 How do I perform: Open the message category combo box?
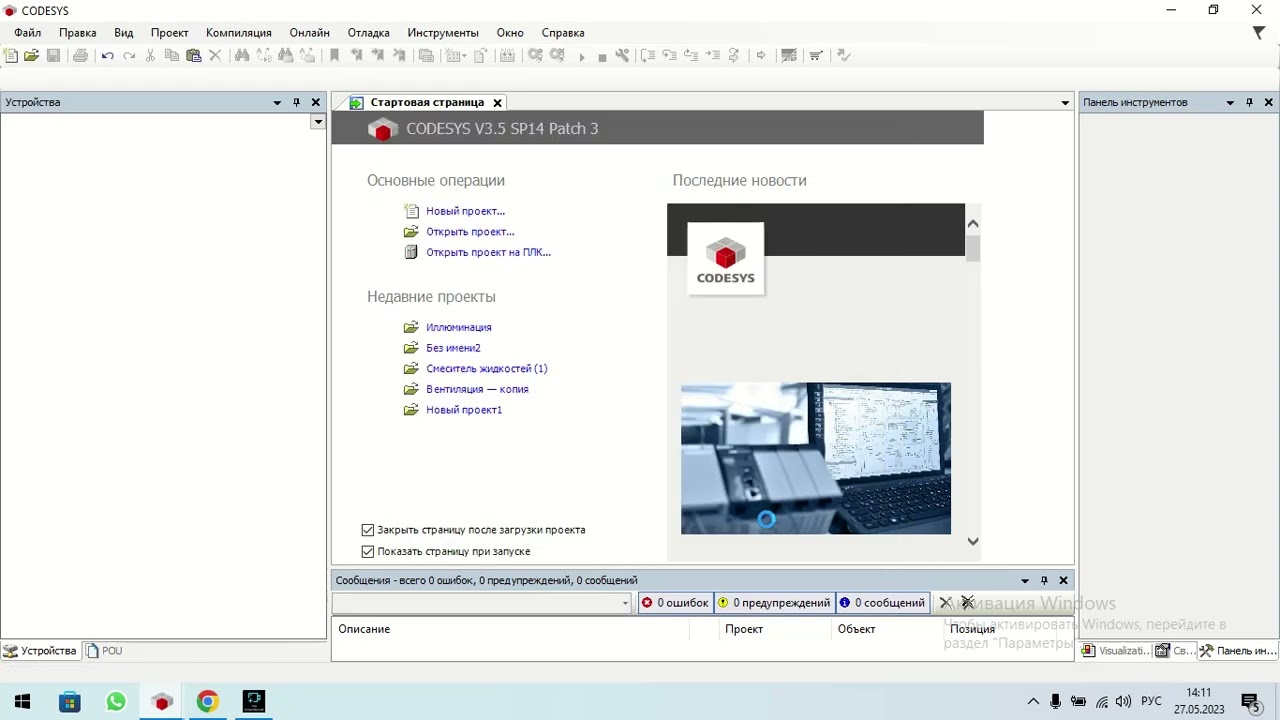coord(482,602)
